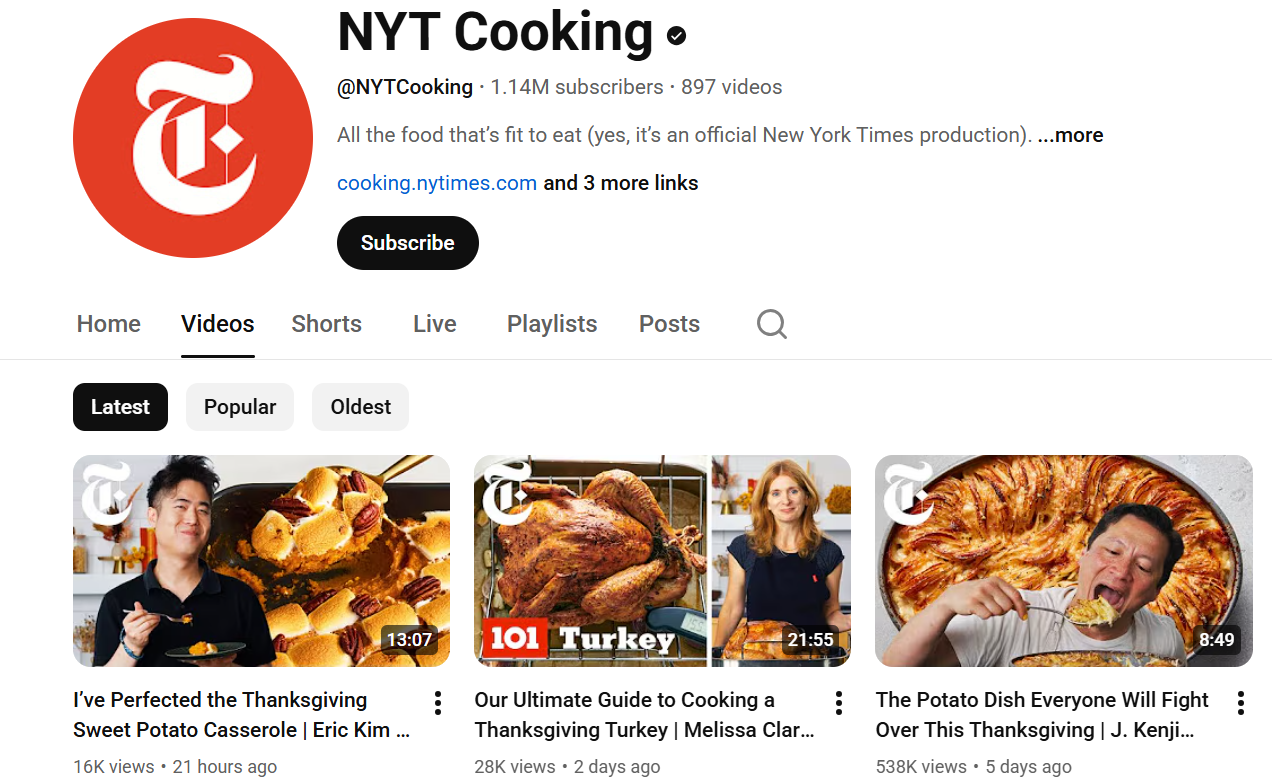Play the 101 Turkey guide video thumbnail
The image size is (1272, 783).
[662, 561]
